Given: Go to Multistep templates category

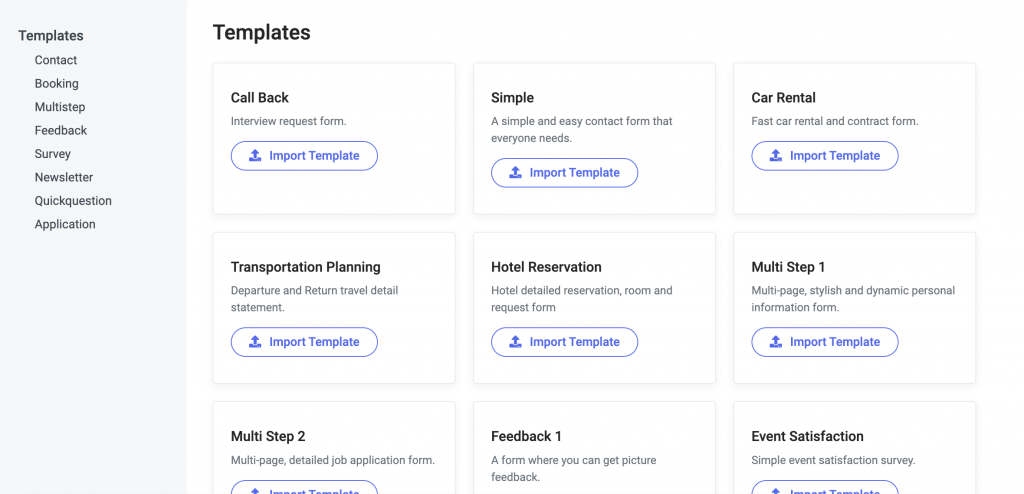Looking at the screenshot, I should 59,107.
